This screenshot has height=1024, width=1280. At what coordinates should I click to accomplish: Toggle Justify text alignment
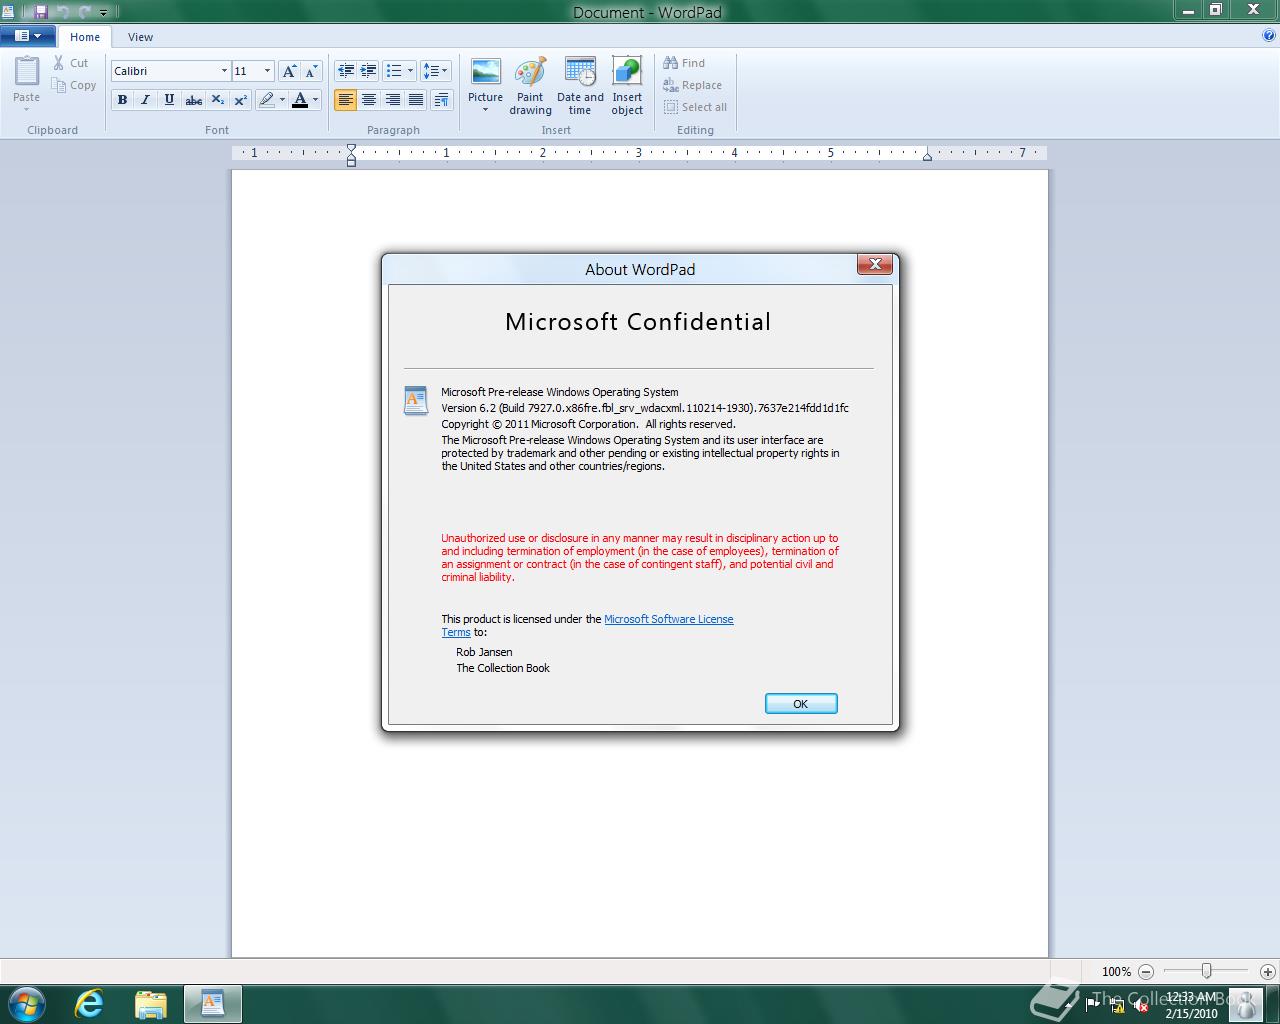[x=415, y=99]
